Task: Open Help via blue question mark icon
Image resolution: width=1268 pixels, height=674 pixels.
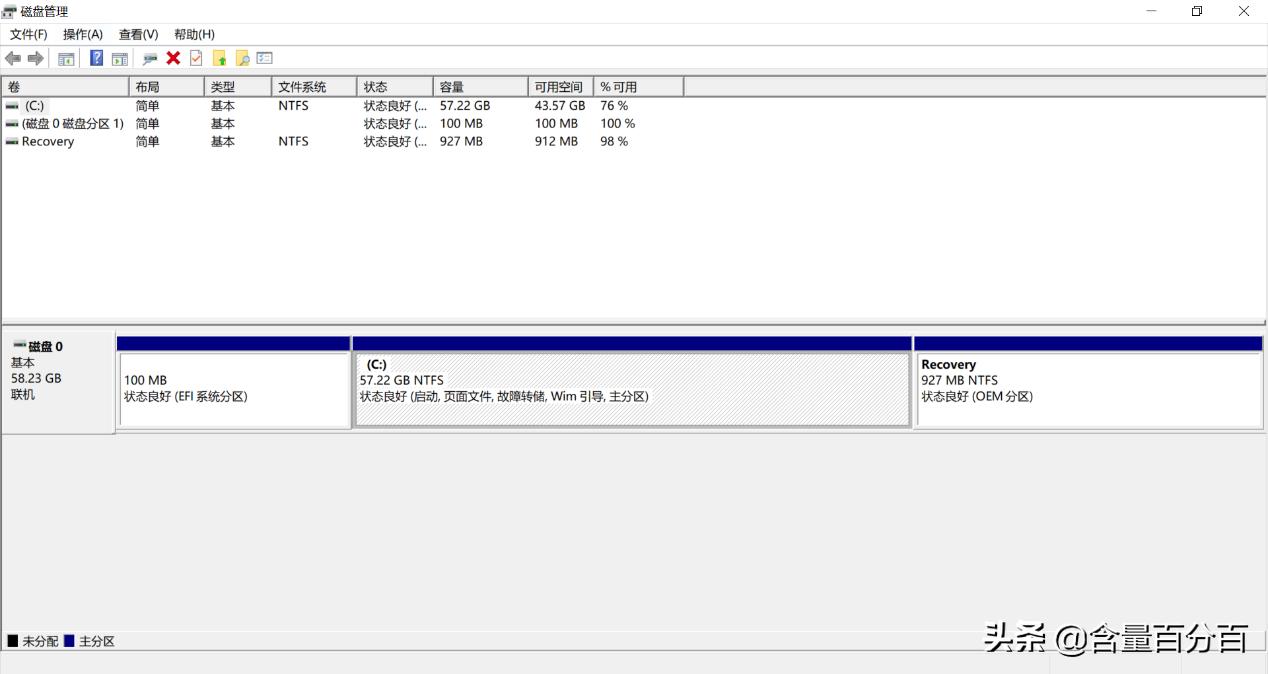Action: [x=97, y=58]
